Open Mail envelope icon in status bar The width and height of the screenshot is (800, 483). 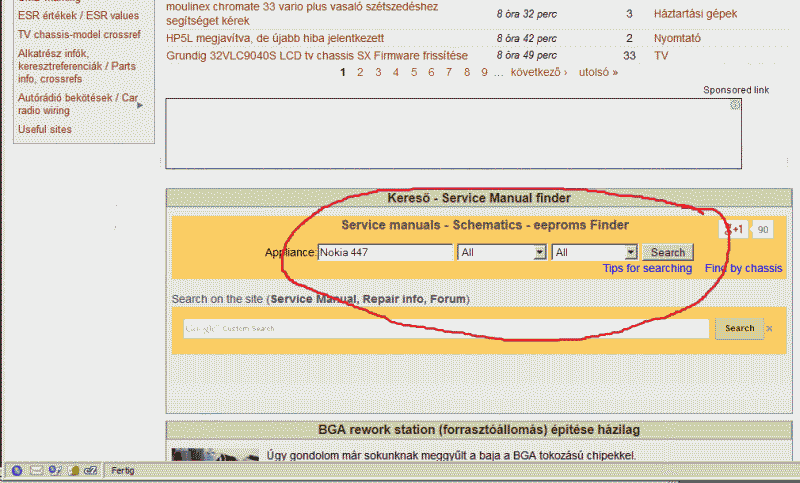[x=36, y=470]
